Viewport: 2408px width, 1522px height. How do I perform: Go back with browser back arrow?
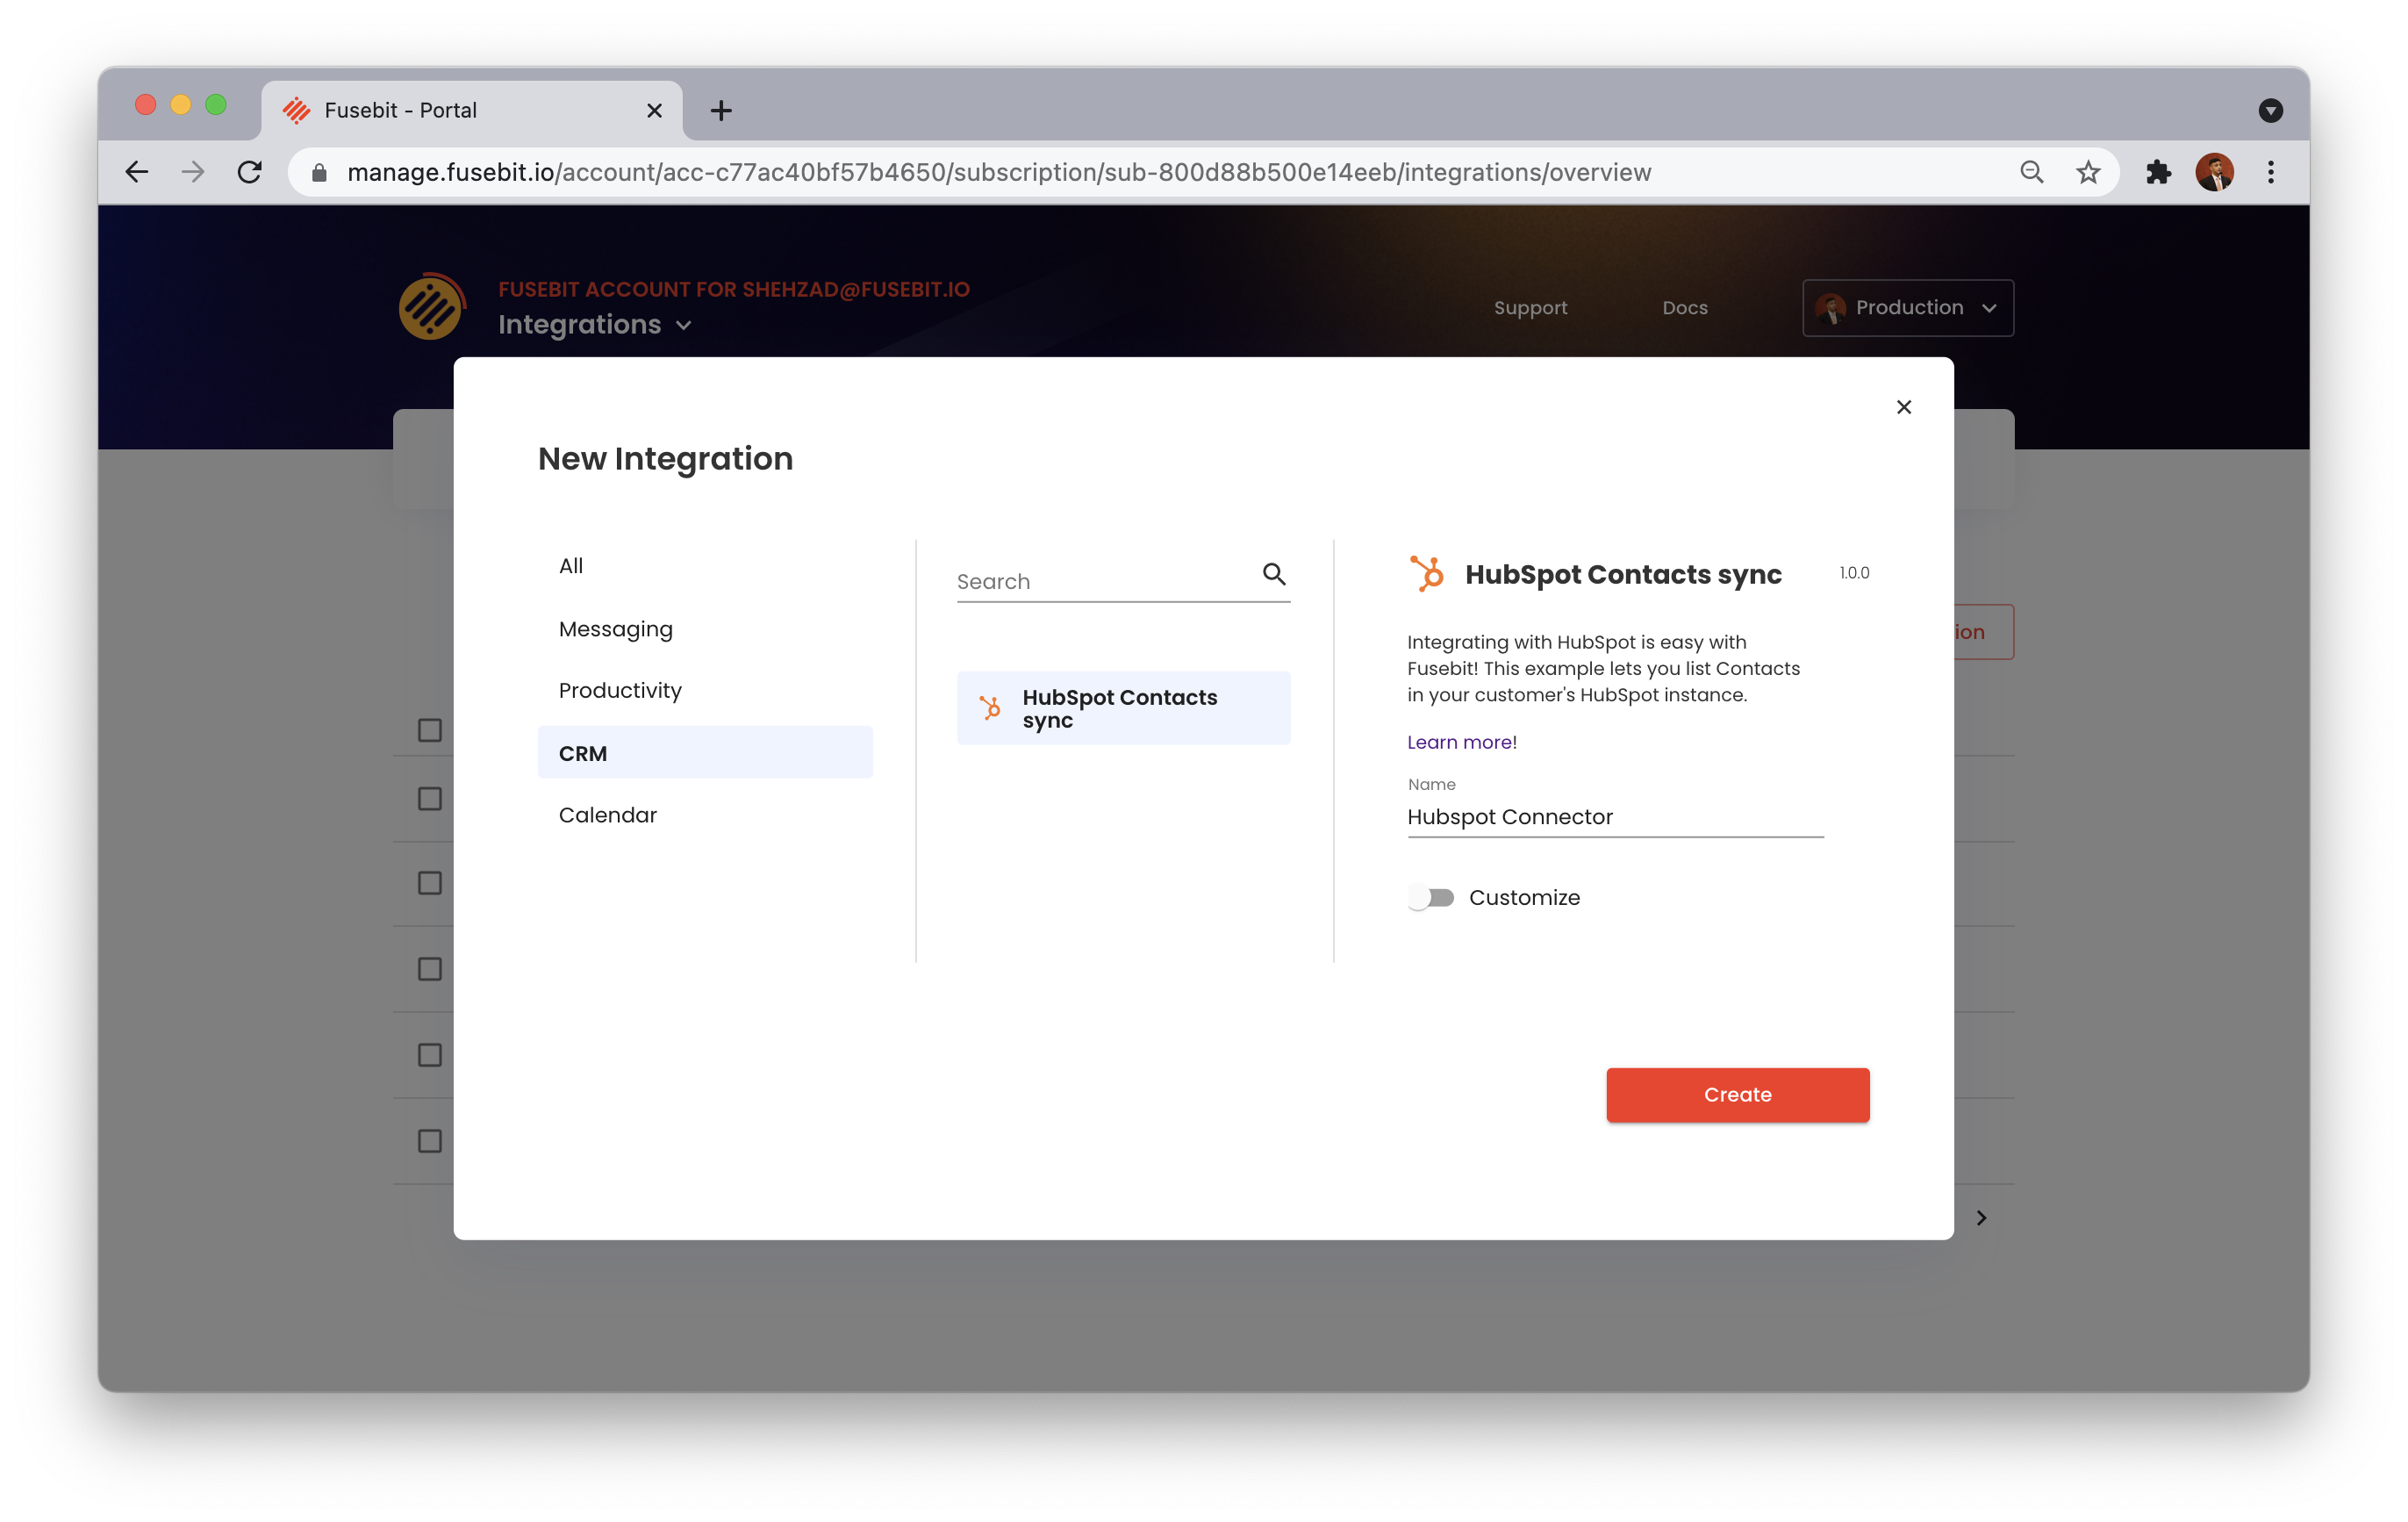(137, 172)
